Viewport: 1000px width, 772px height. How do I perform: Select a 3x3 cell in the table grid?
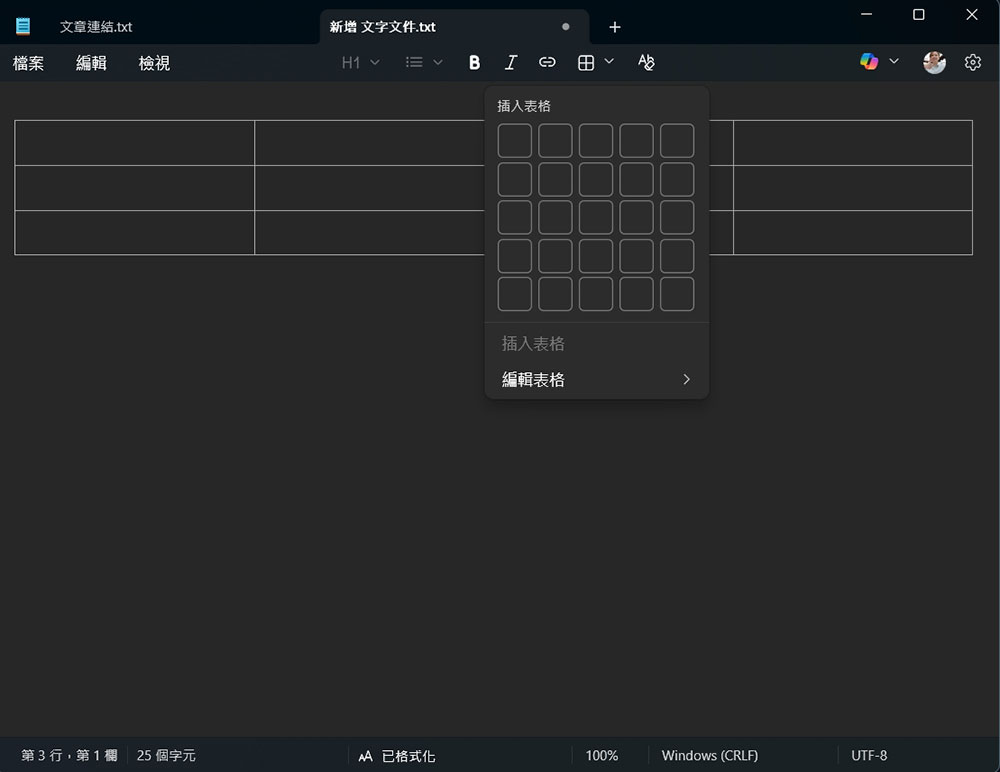pyautogui.click(x=595, y=217)
